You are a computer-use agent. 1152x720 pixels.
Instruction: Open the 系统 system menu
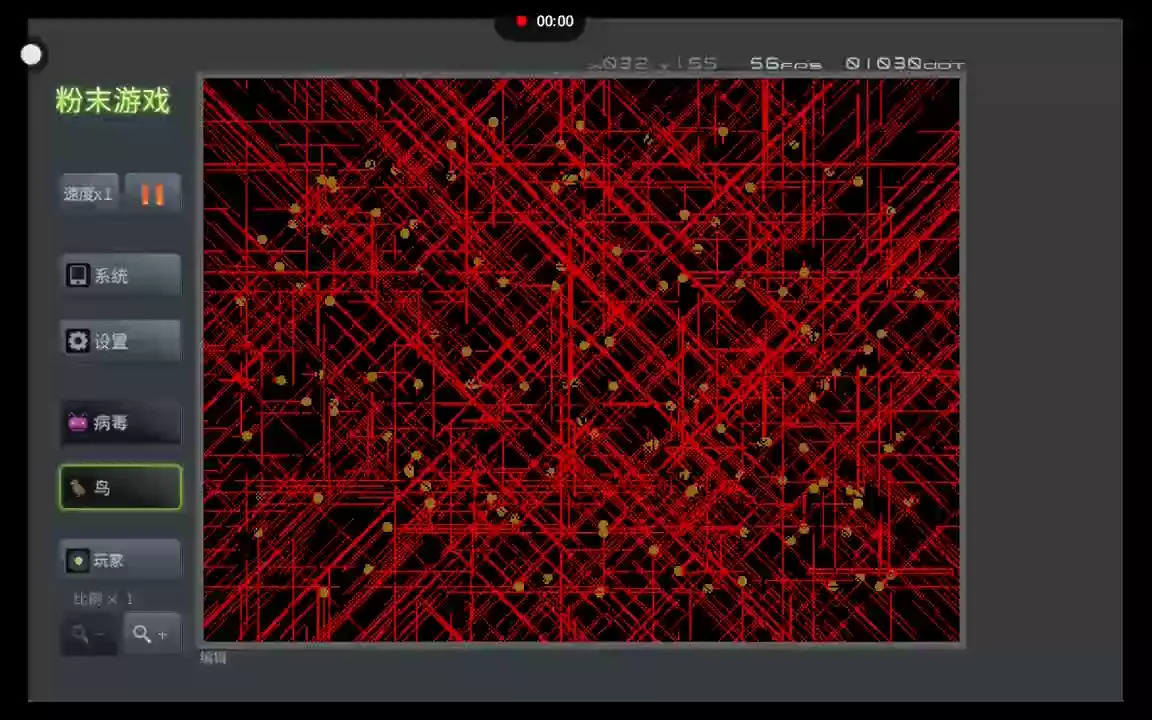point(120,276)
